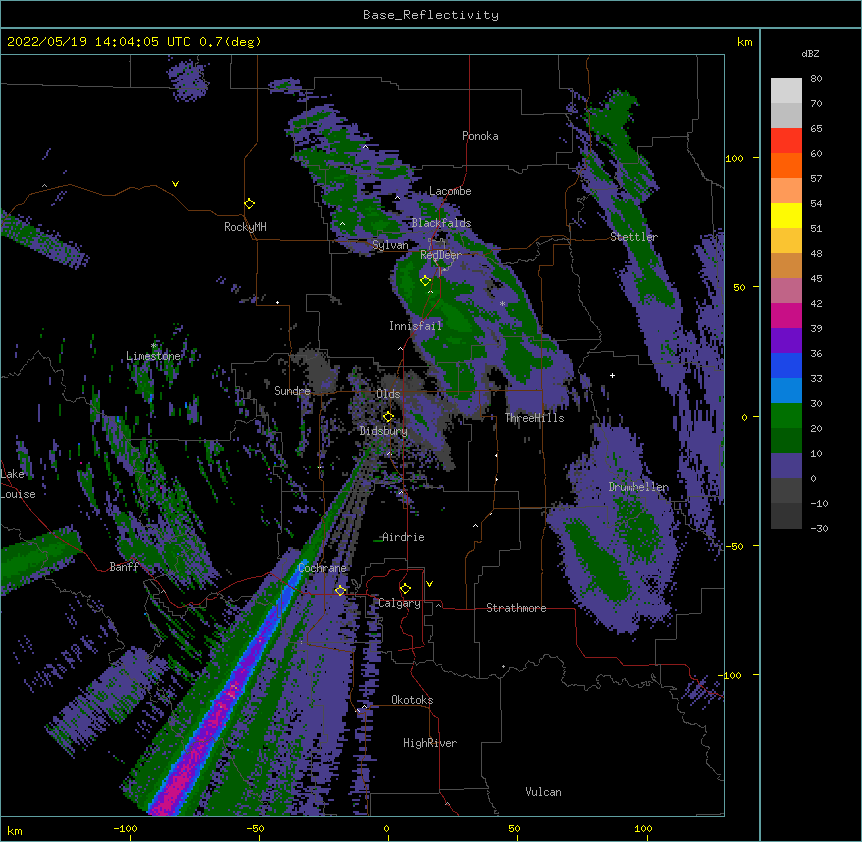Click the Didsbury town label
Image resolution: width=862 pixels, height=842 pixels.
pos(384,431)
